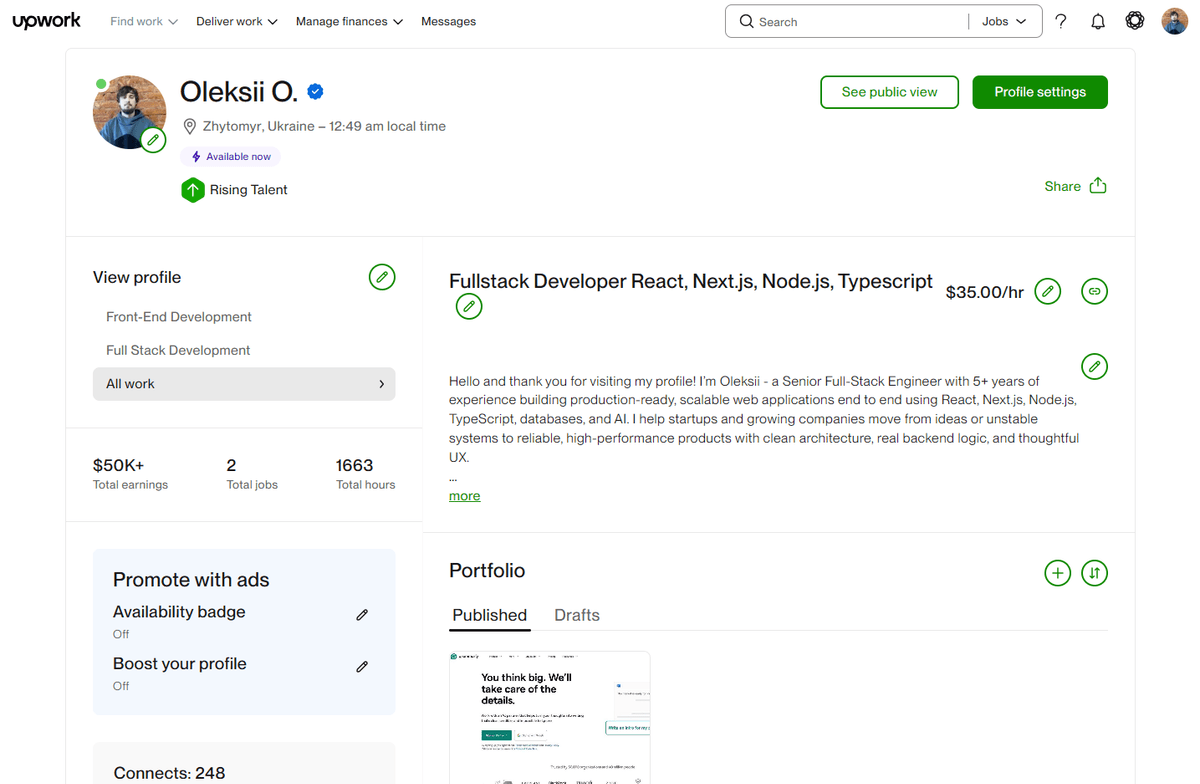The height and width of the screenshot is (784, 1200).
Task: Switch to the Drafts tab
Action: click(576, 615)
